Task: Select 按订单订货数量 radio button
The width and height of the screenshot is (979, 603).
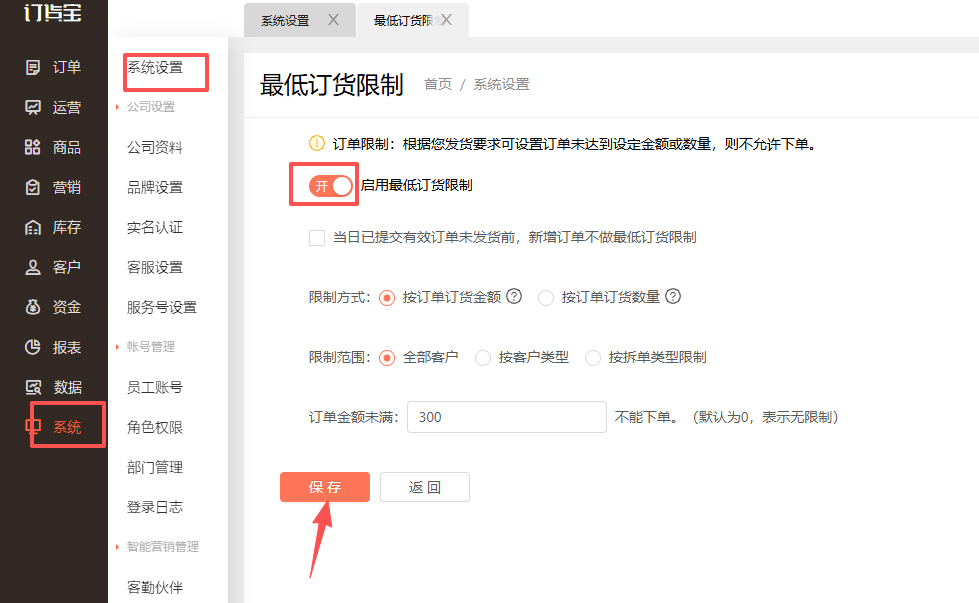Action: pyautogui.click(x=546, y=298)
